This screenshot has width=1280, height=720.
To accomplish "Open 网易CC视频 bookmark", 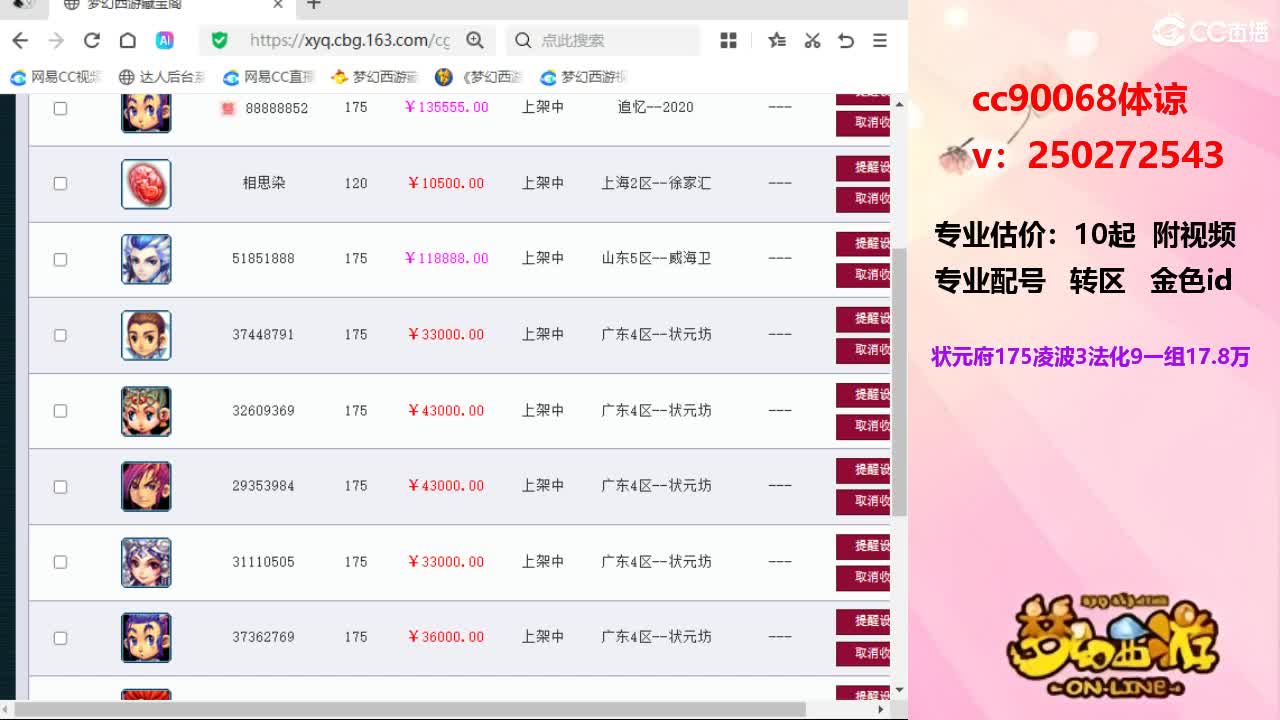I will click(x=57, y=77).
